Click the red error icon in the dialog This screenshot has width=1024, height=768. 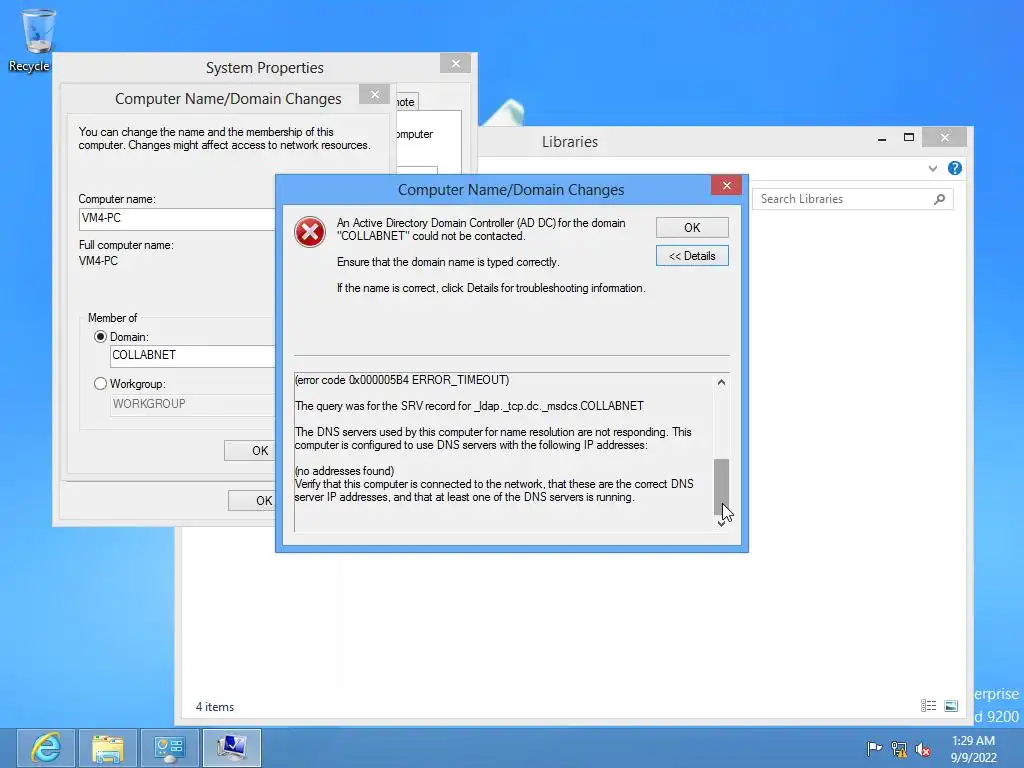click(310, 232)
